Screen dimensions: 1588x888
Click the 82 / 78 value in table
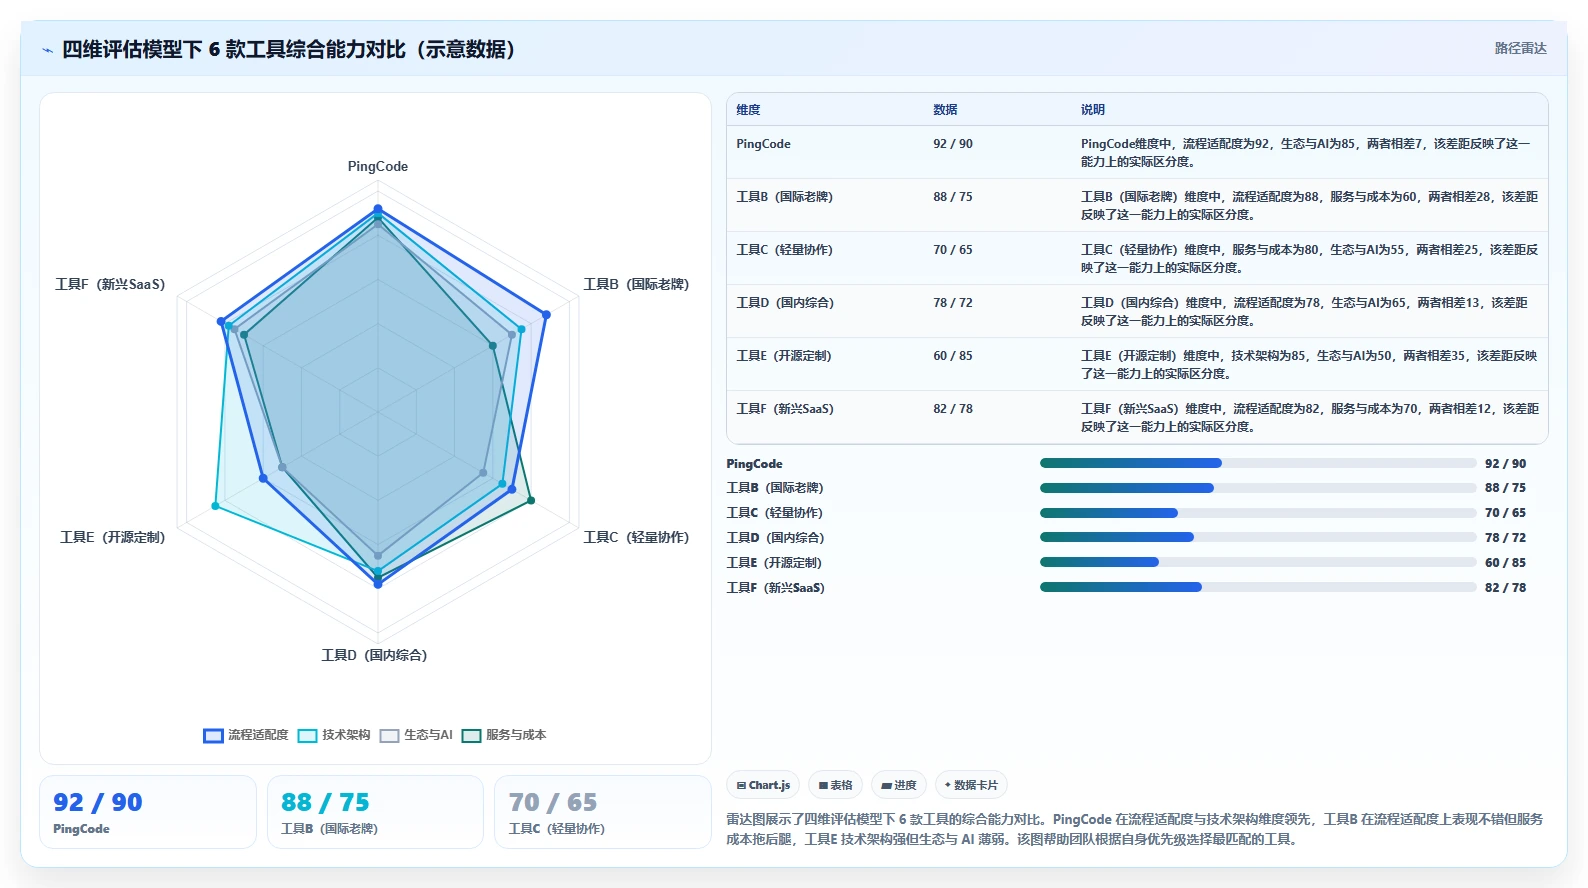[953, 409]
